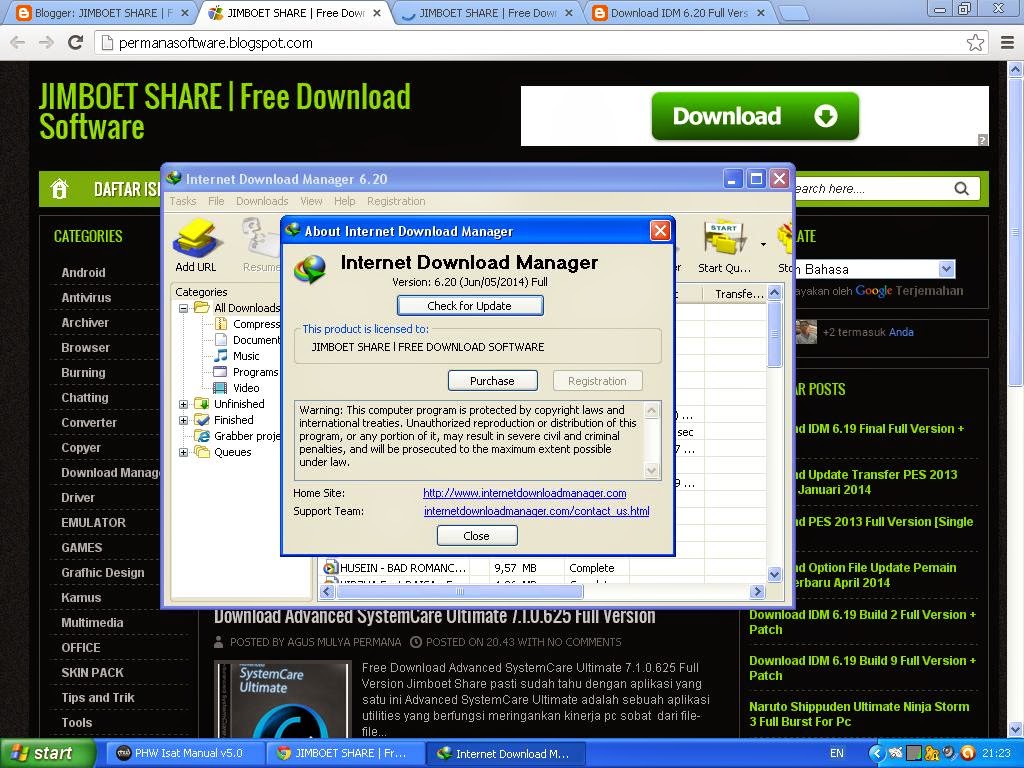Viewport: 1024px width, 768px height.
Task: Open the Bahasa language dropdown
Action: 946,268
